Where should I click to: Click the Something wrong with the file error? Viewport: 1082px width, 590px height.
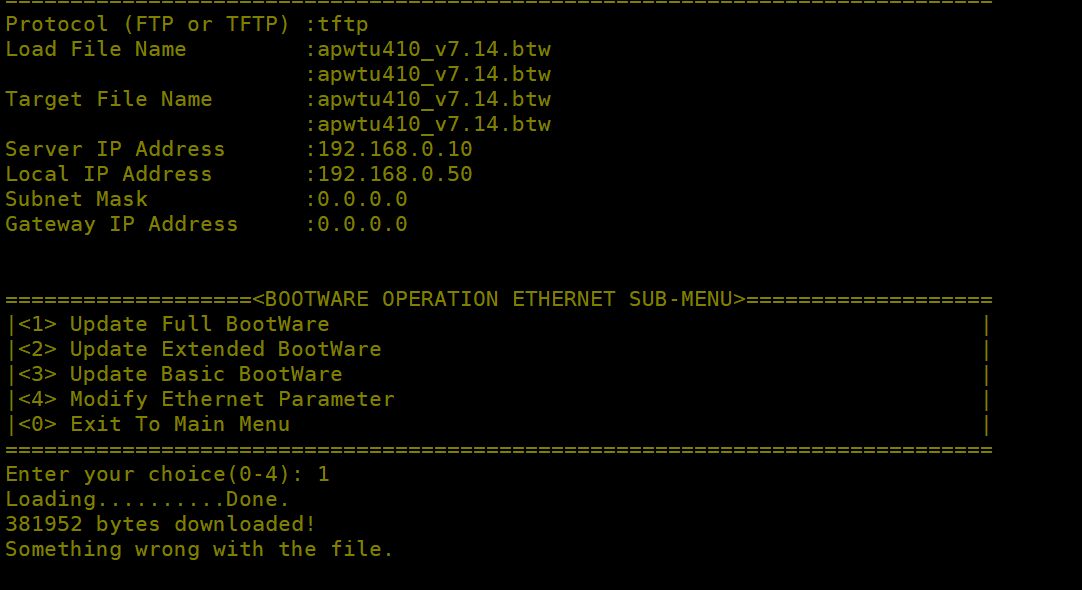199,549
